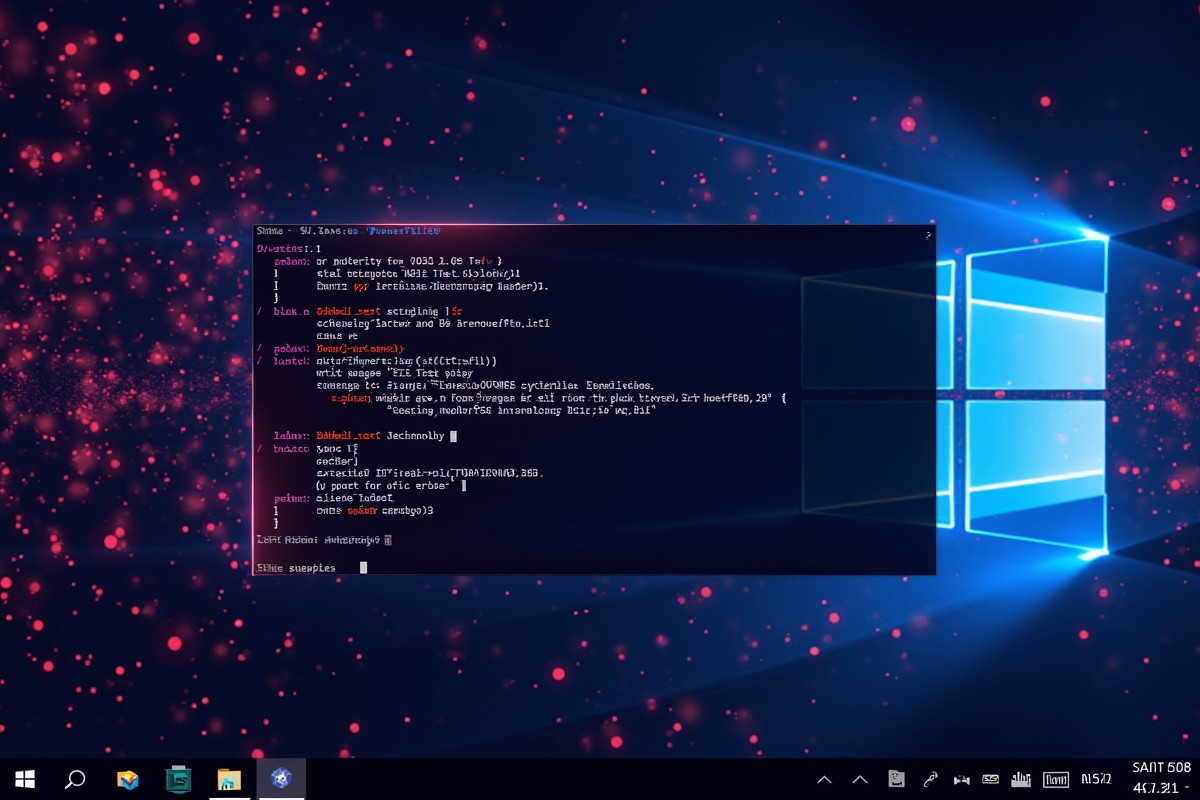Click the tray text indicator left of the clock
The height and width of the screenshot is (800, 1200).
(1096, 779)
